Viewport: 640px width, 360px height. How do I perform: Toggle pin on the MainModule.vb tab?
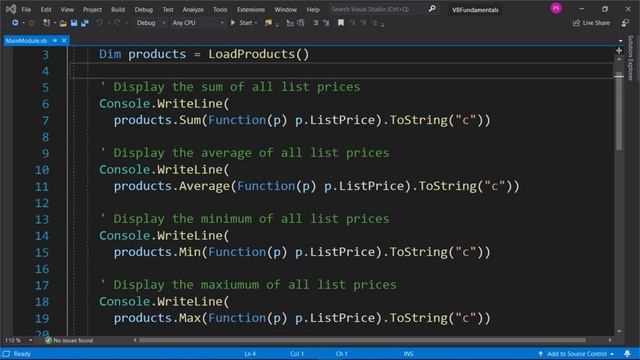coord(55,40)
